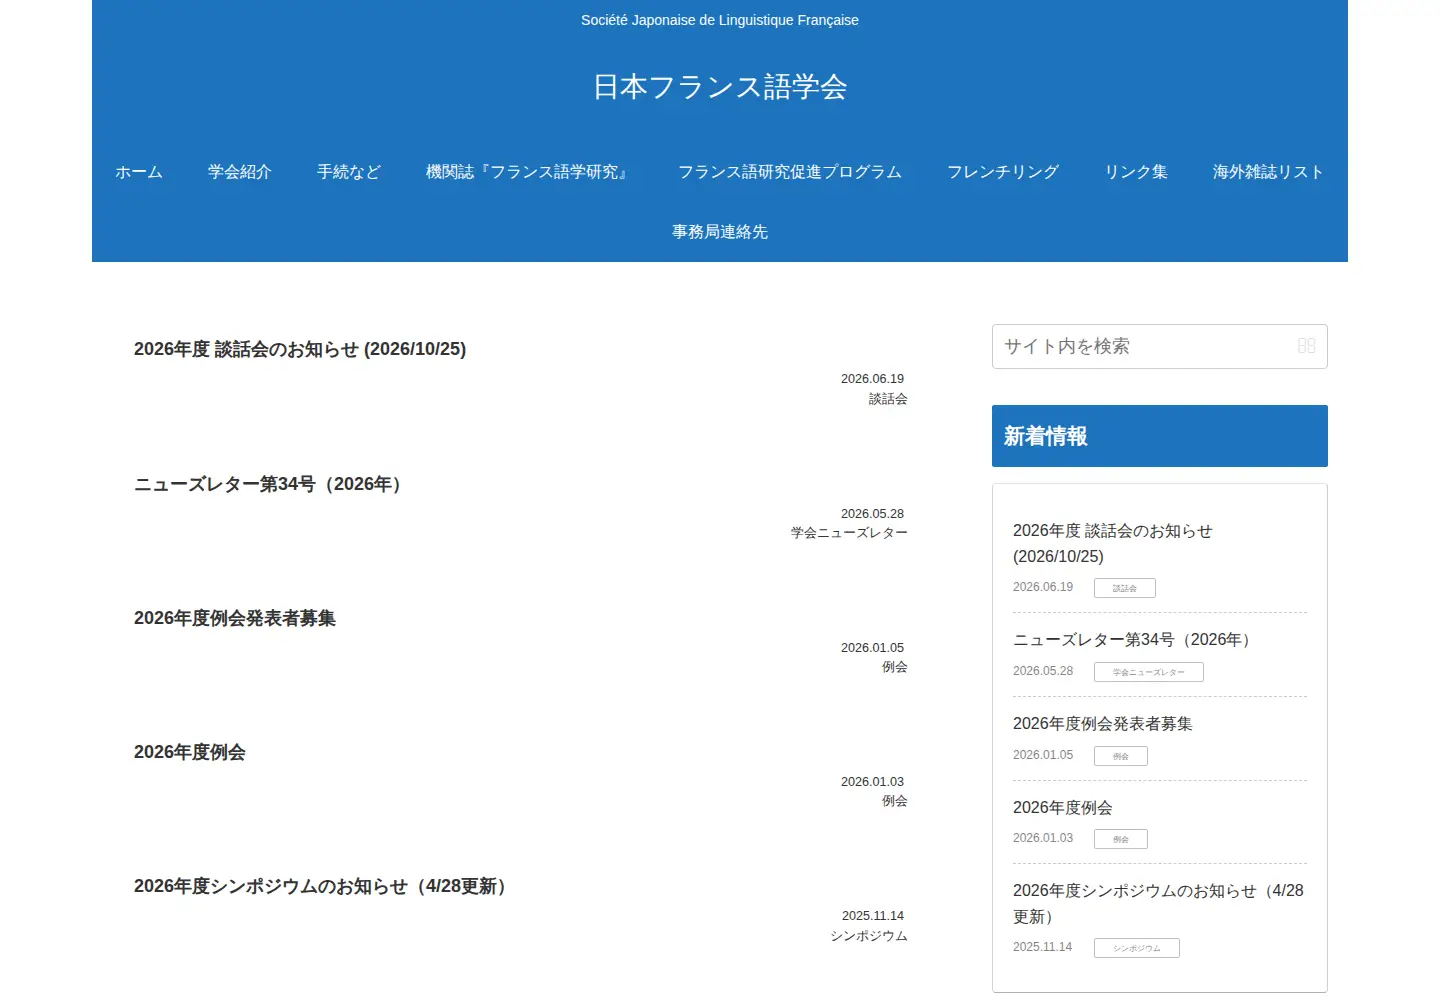Click the 新着情報 sidebar heading

point(1160,436)
